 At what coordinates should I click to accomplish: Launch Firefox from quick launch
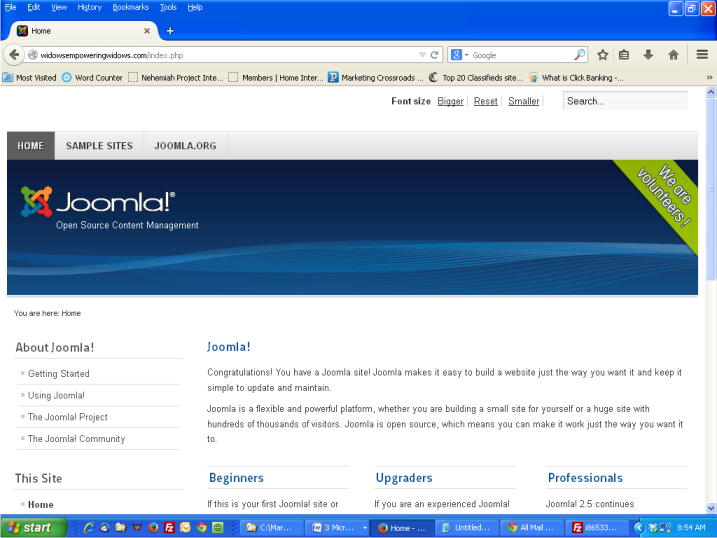[x=153, y=527]
